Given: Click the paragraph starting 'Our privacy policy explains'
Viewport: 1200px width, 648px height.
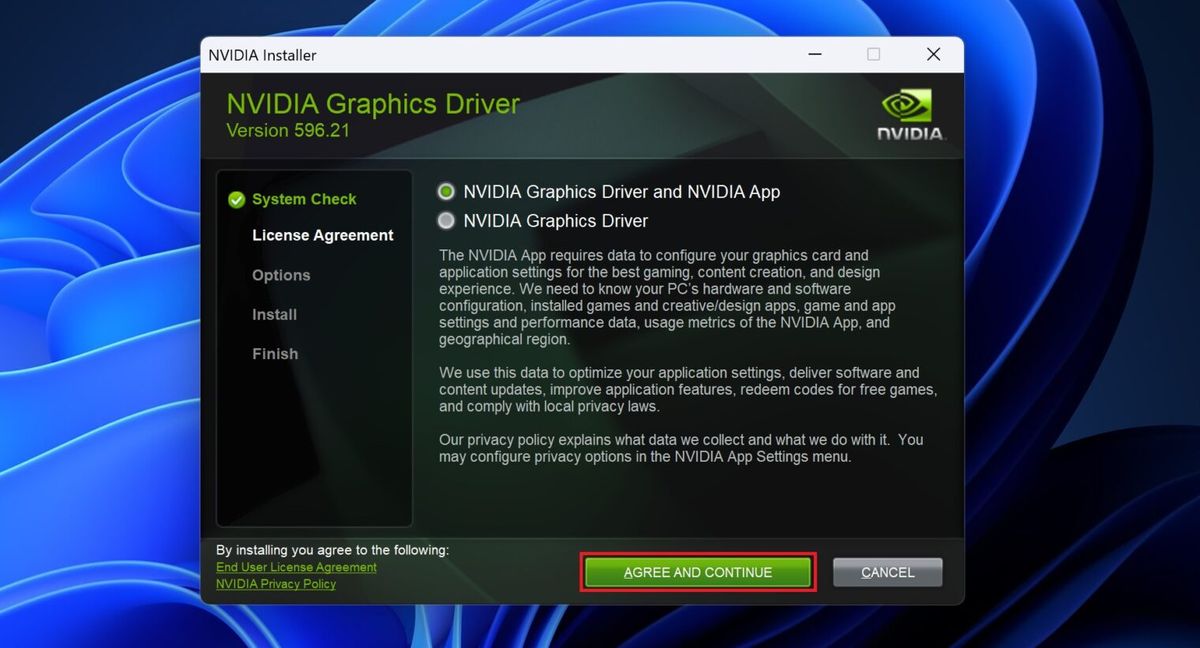Looking at the screenshot, I should coord(681,448).
